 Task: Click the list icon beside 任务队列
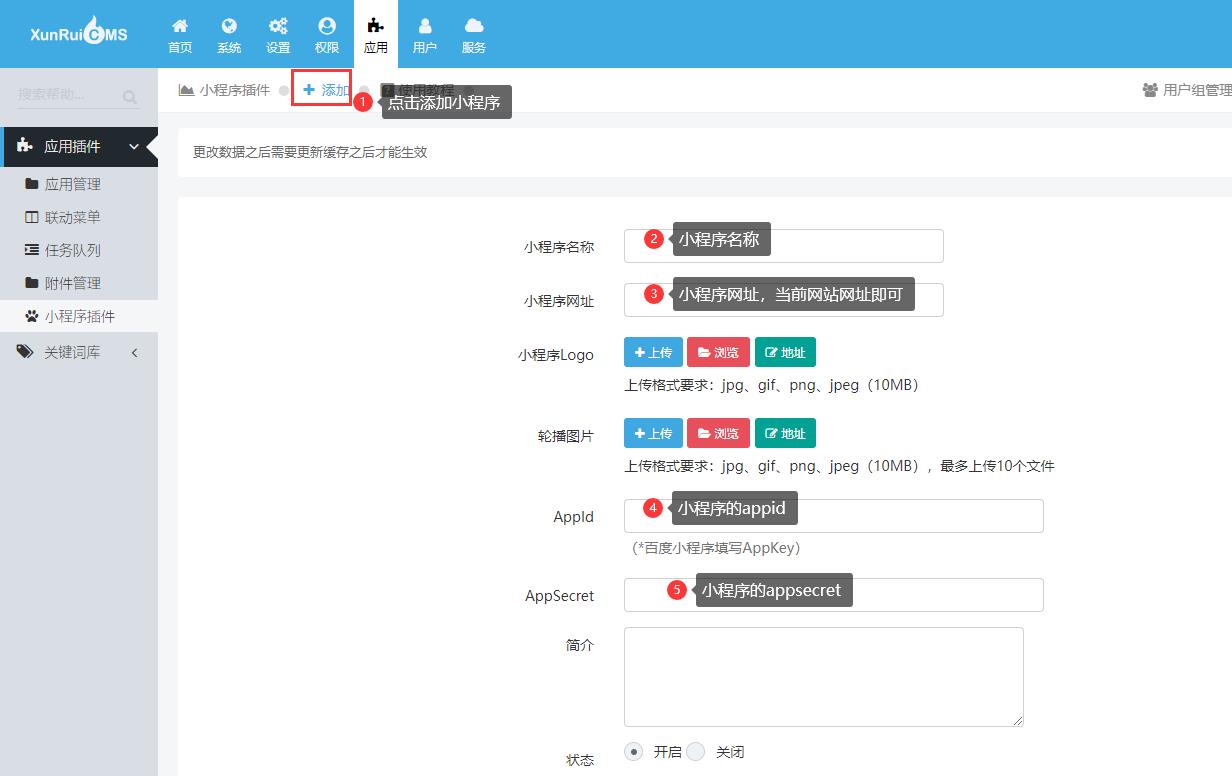pyautogui.click(x=32, y=250)
